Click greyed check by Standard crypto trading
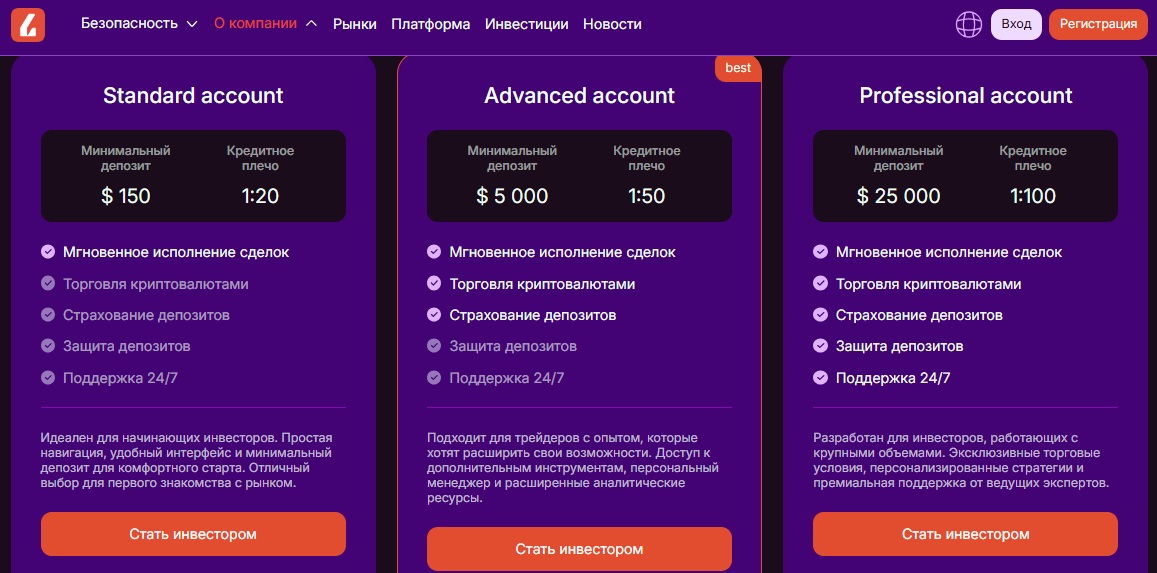Image resolution: width=1157 pixels, height=573 pixels. pos(48,284)
